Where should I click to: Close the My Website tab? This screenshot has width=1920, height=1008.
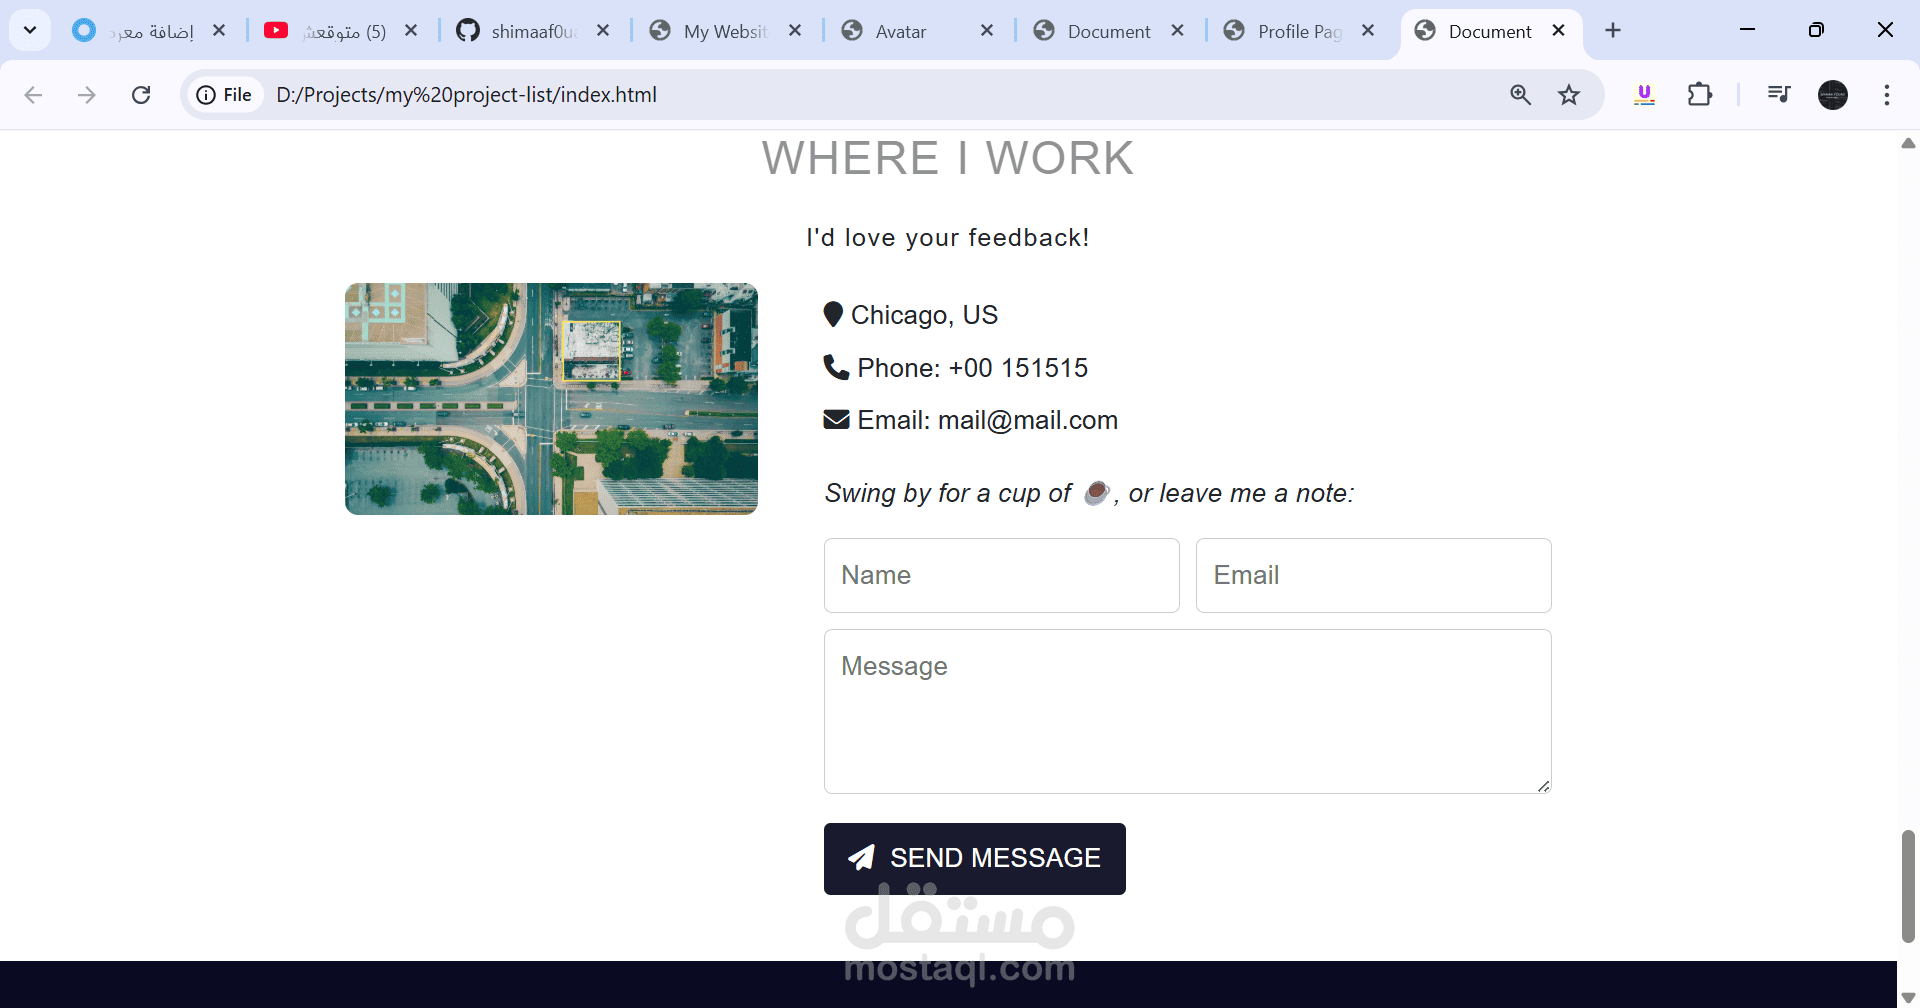[x=795, y=31]
